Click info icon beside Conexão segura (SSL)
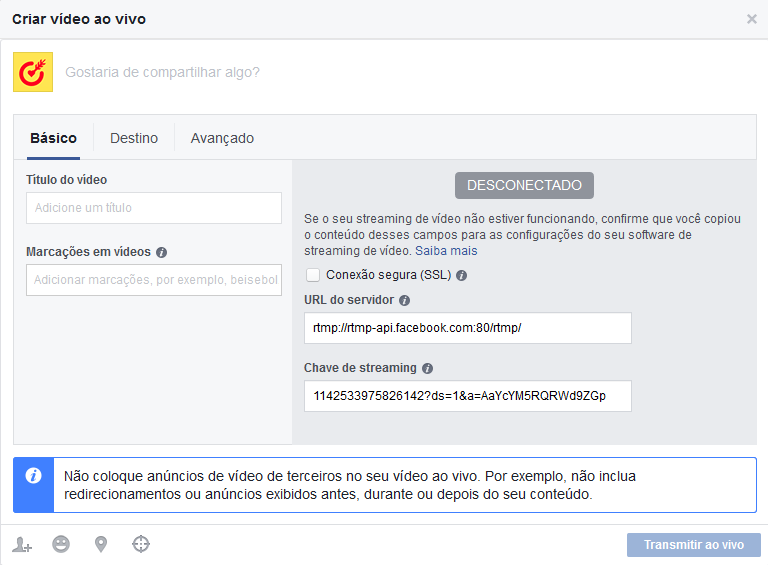This screenshot has height=565, width=768. click(x=462, y=275)
